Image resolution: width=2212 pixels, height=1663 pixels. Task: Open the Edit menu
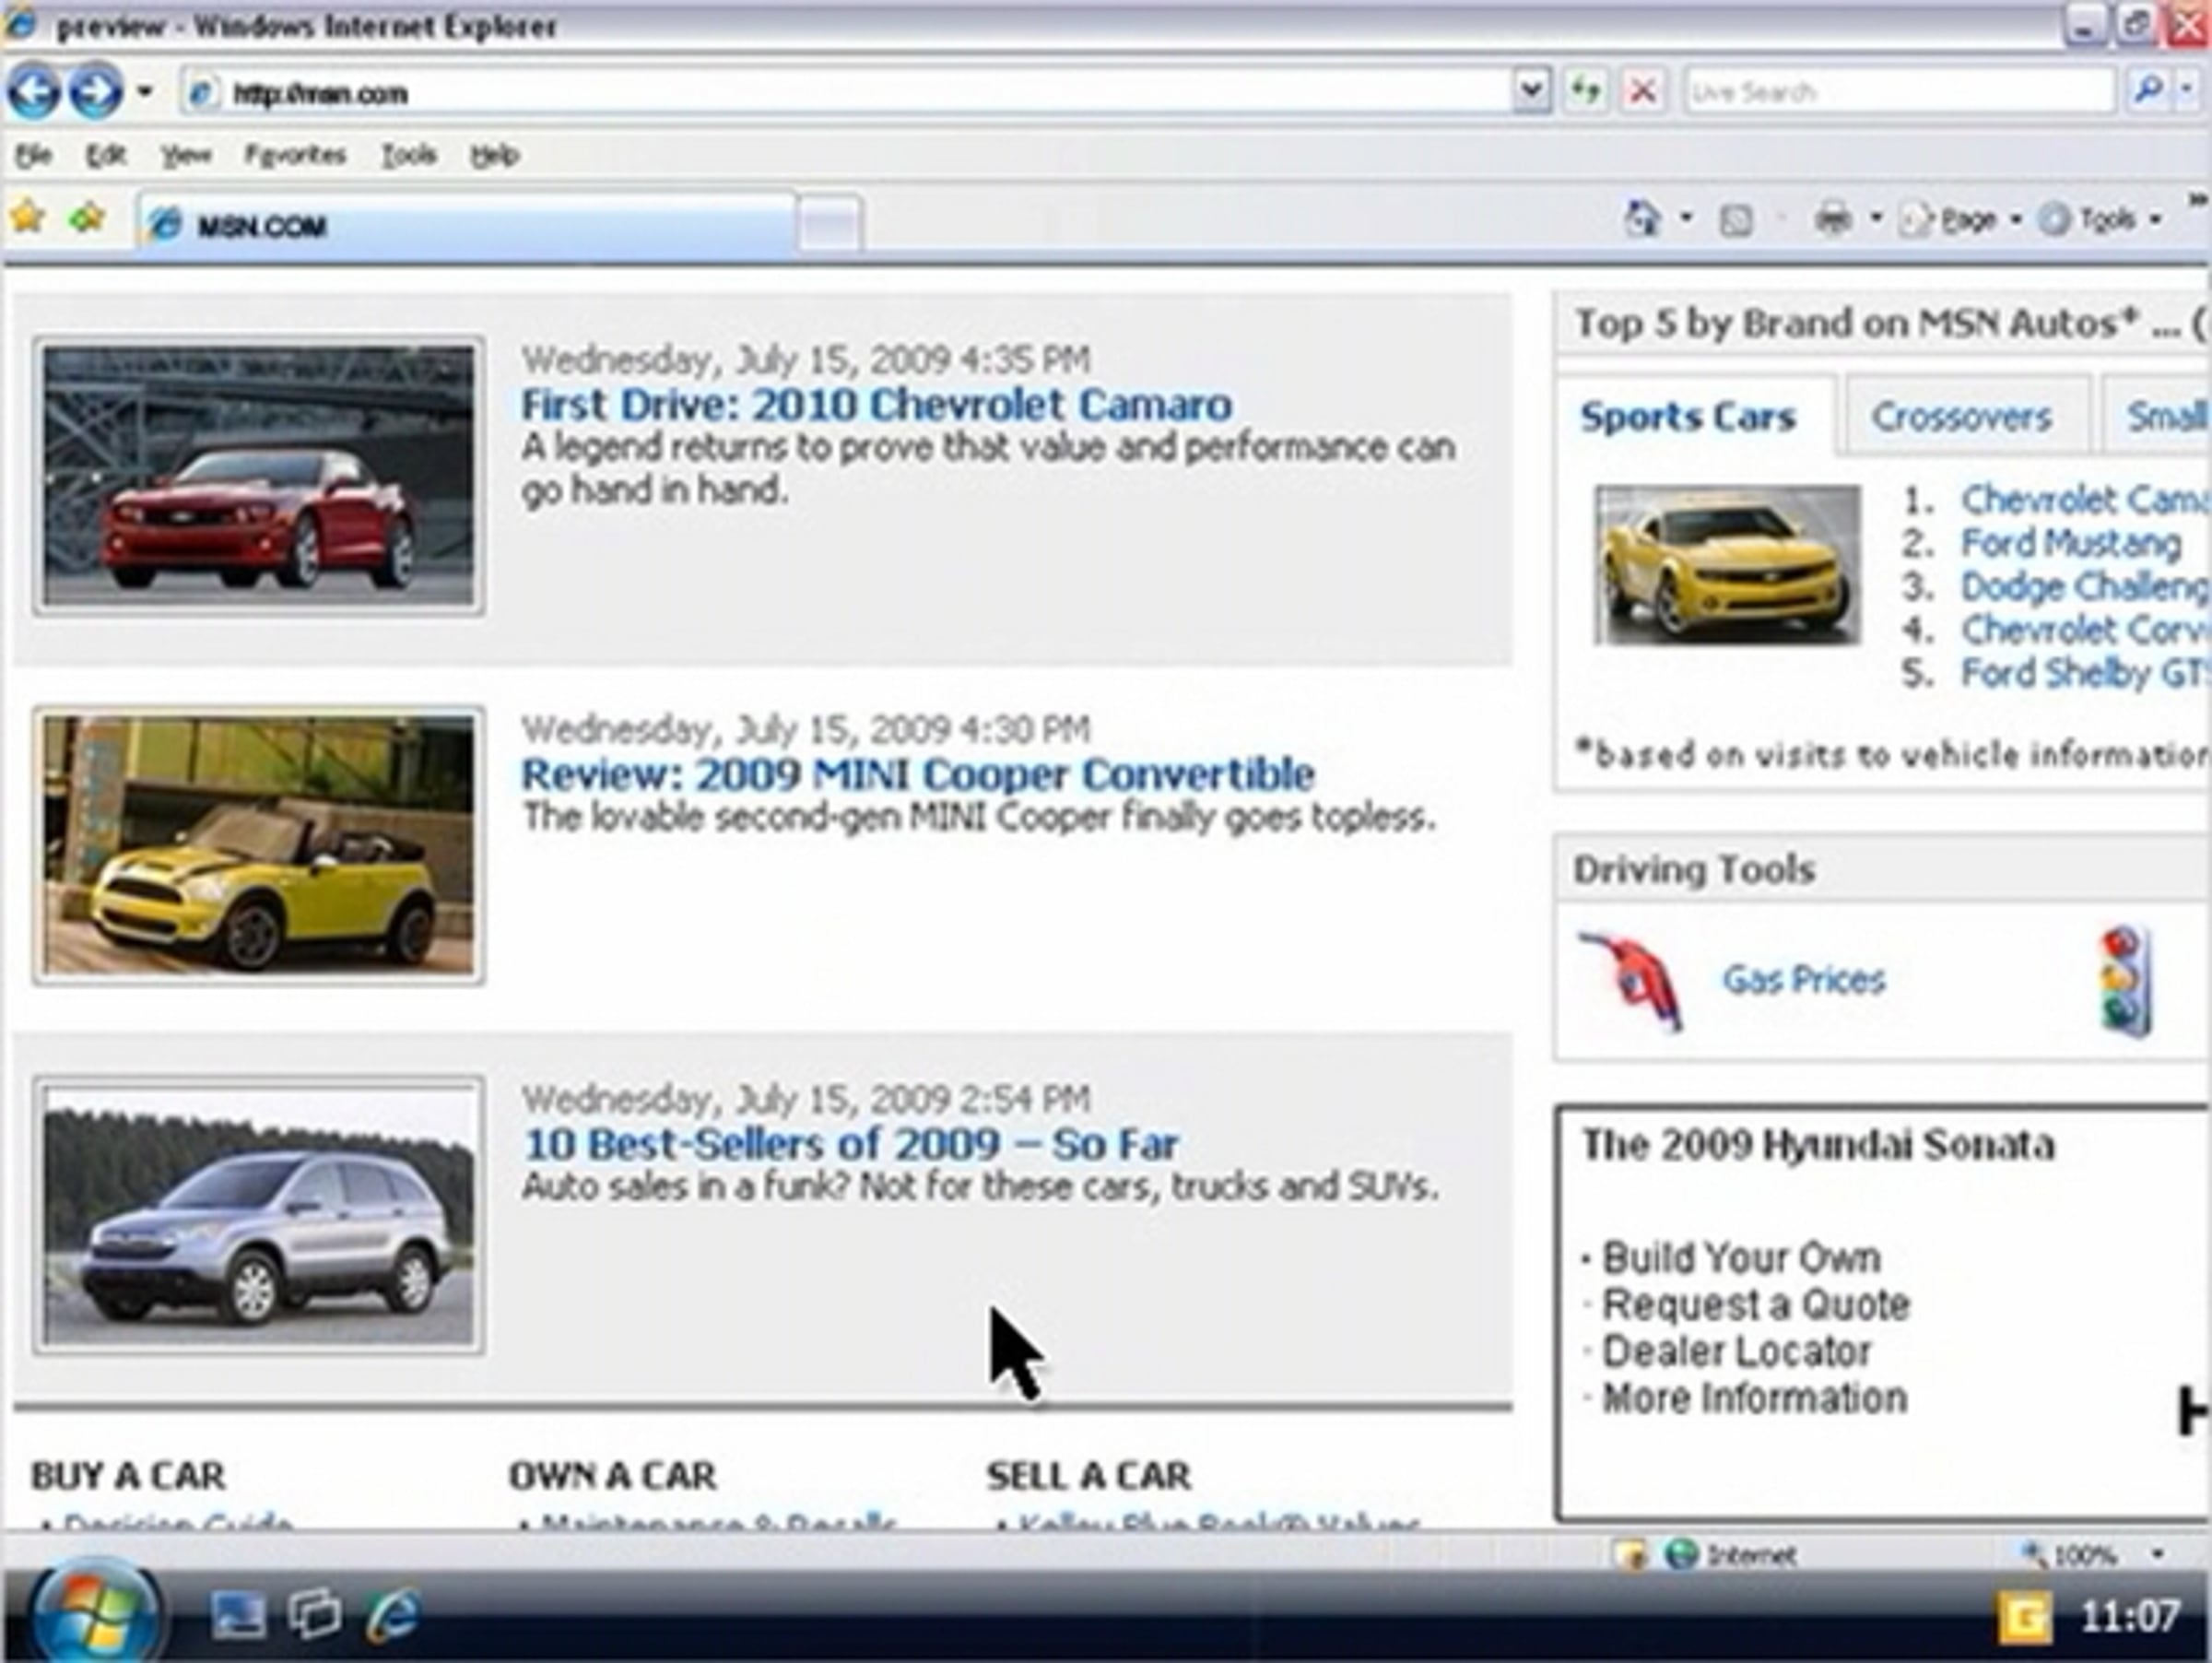point(105,155)
